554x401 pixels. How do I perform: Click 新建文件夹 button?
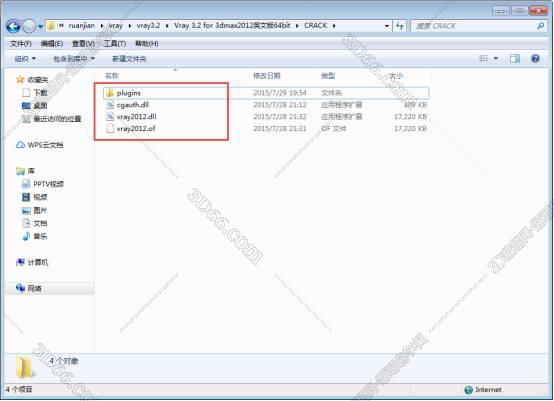[x=129, y=59]
